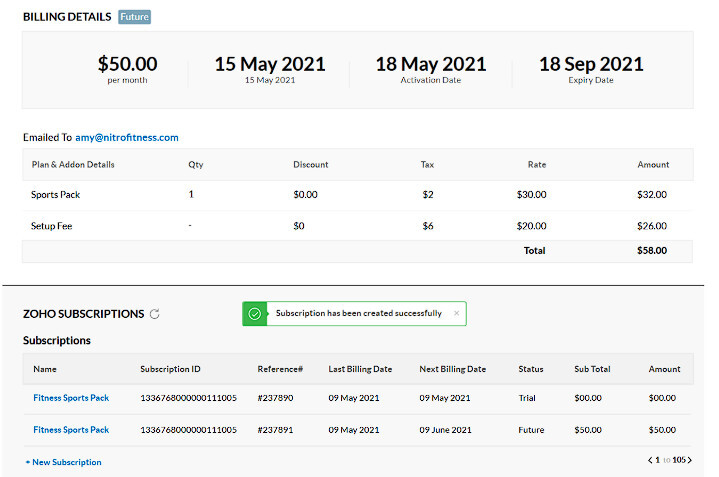The height and width of the screenshot is (477, 719).
Task: Click reference #237891
Action: coord(275,430)
